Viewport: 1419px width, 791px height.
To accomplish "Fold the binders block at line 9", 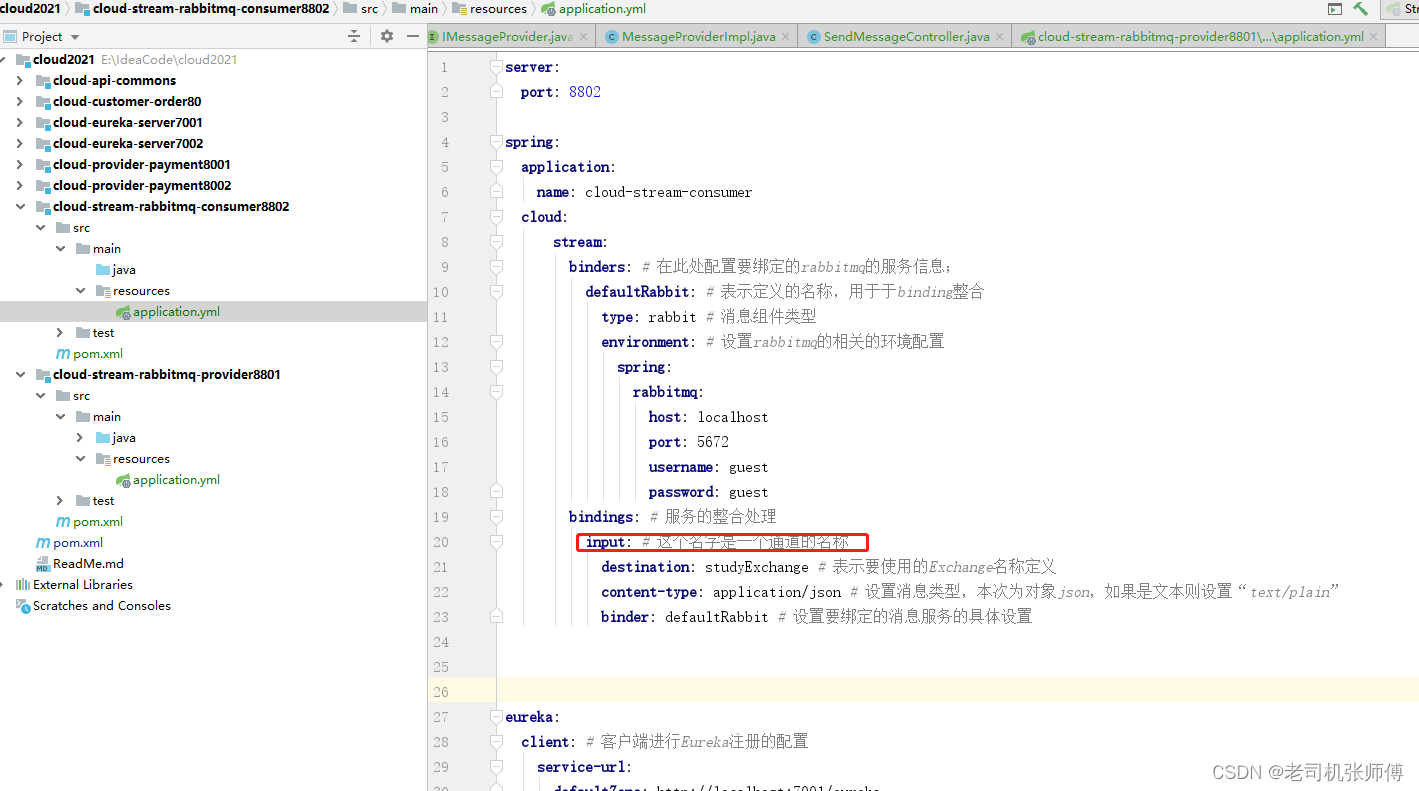I will point(496,267).
